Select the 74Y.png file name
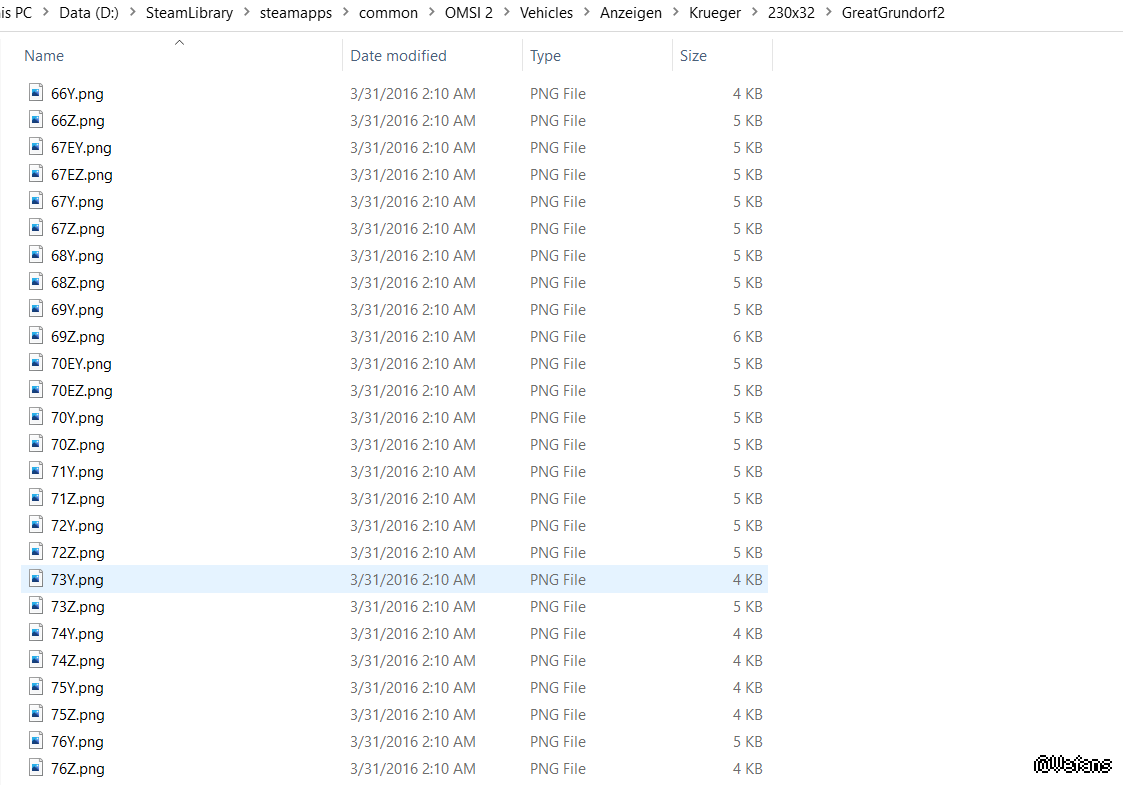 pyautogui.click(x=77, y=633)
